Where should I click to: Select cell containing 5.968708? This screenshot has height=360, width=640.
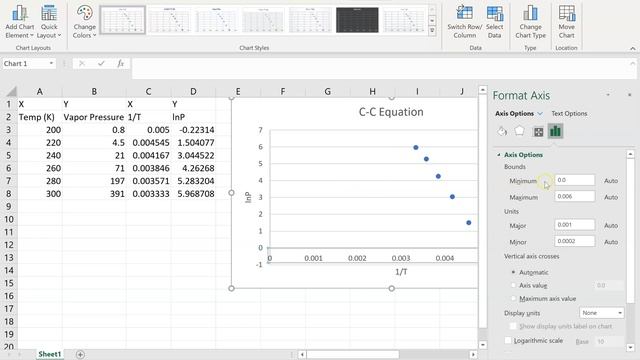(193, 193)
